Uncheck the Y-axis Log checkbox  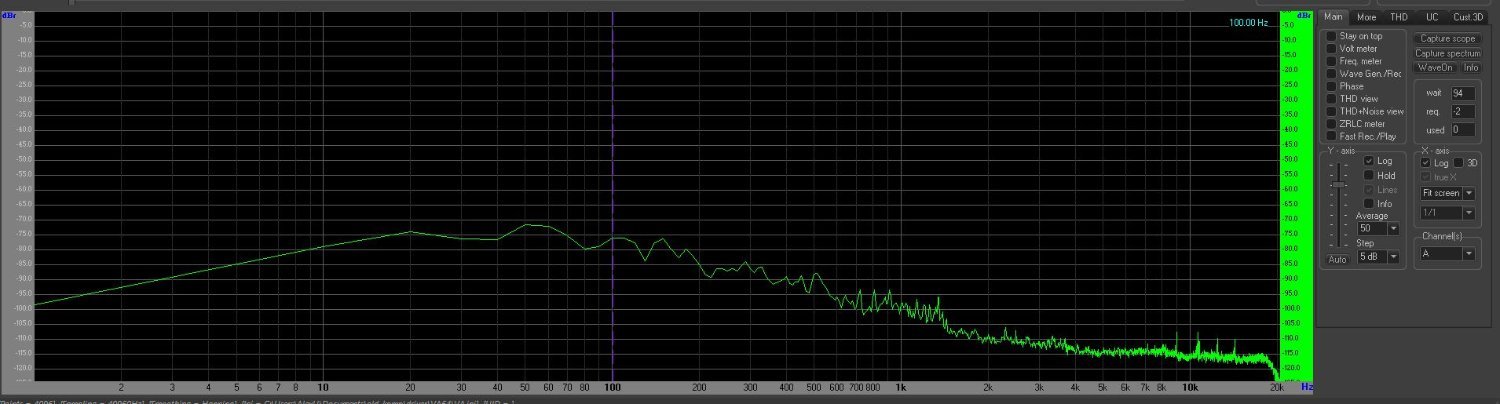point(1369,161)
